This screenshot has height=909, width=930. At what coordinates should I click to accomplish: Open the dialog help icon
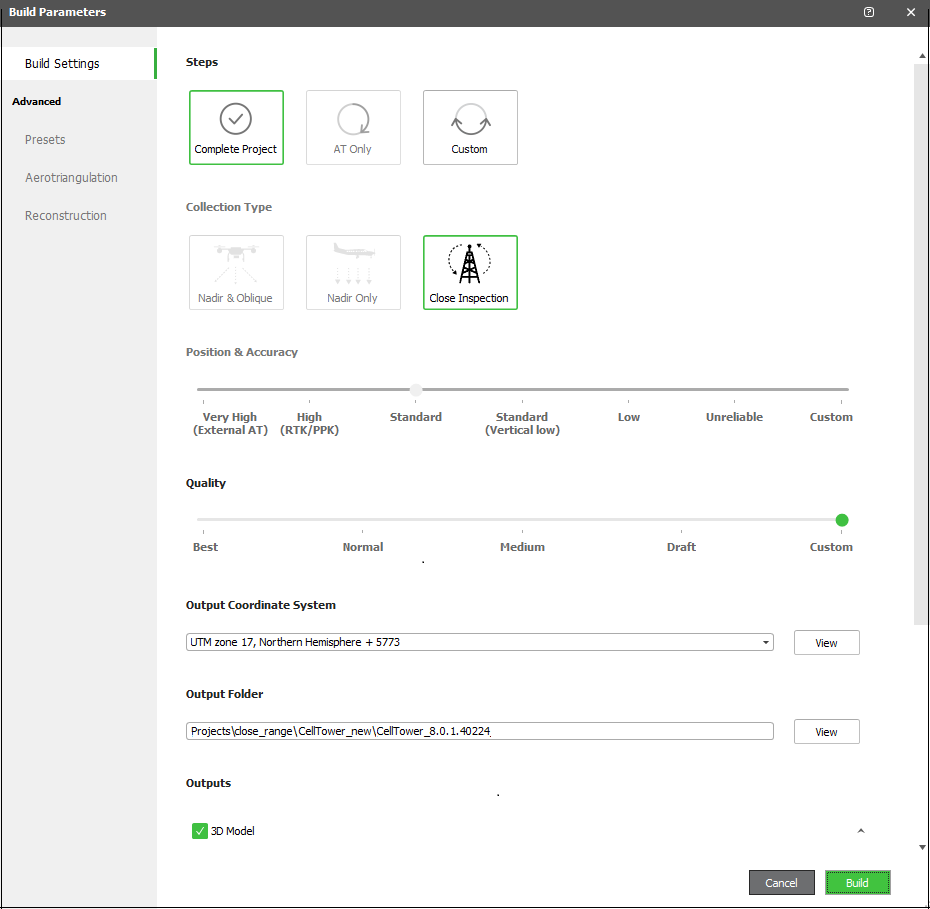coord(868,12)
